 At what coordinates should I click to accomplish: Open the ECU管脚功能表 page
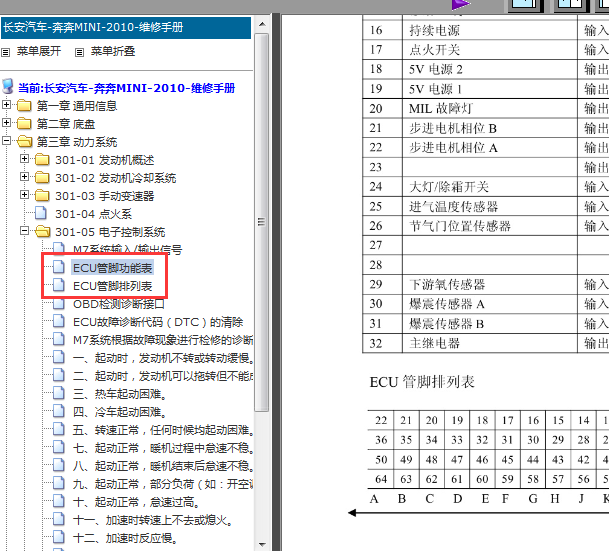tap(113, 268)
